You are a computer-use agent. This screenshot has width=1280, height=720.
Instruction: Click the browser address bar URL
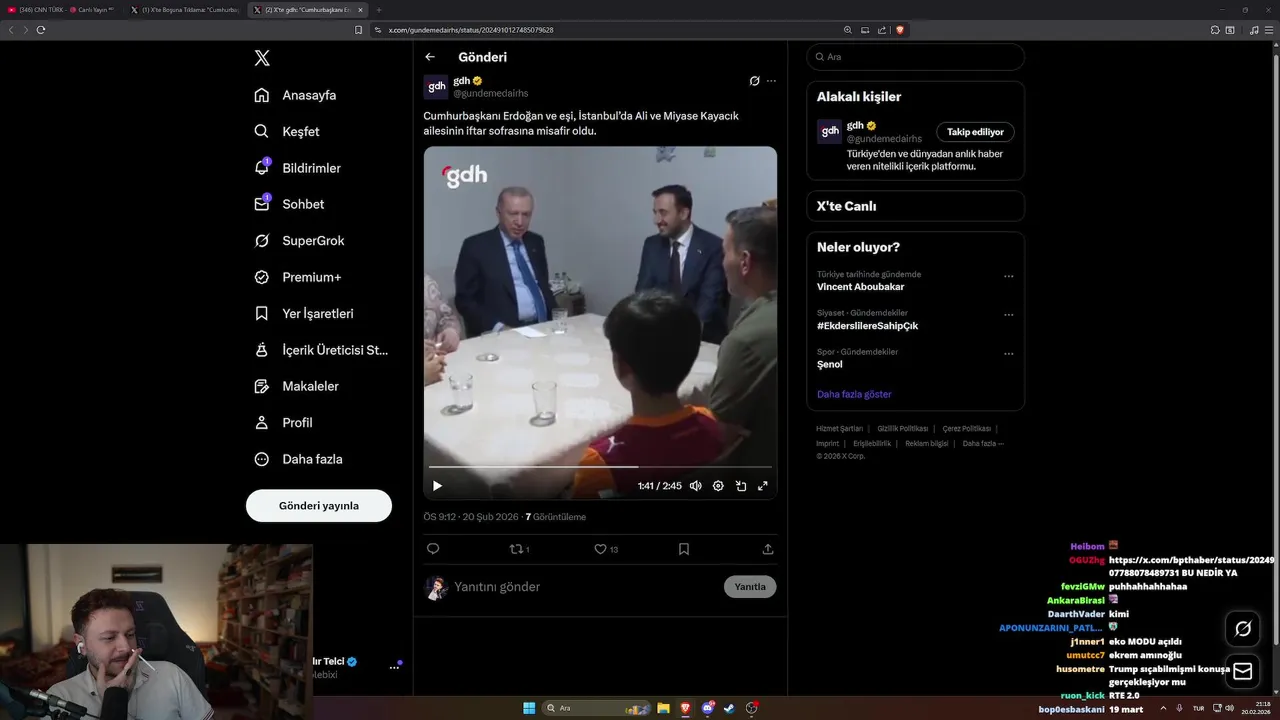tap(471, 30)
